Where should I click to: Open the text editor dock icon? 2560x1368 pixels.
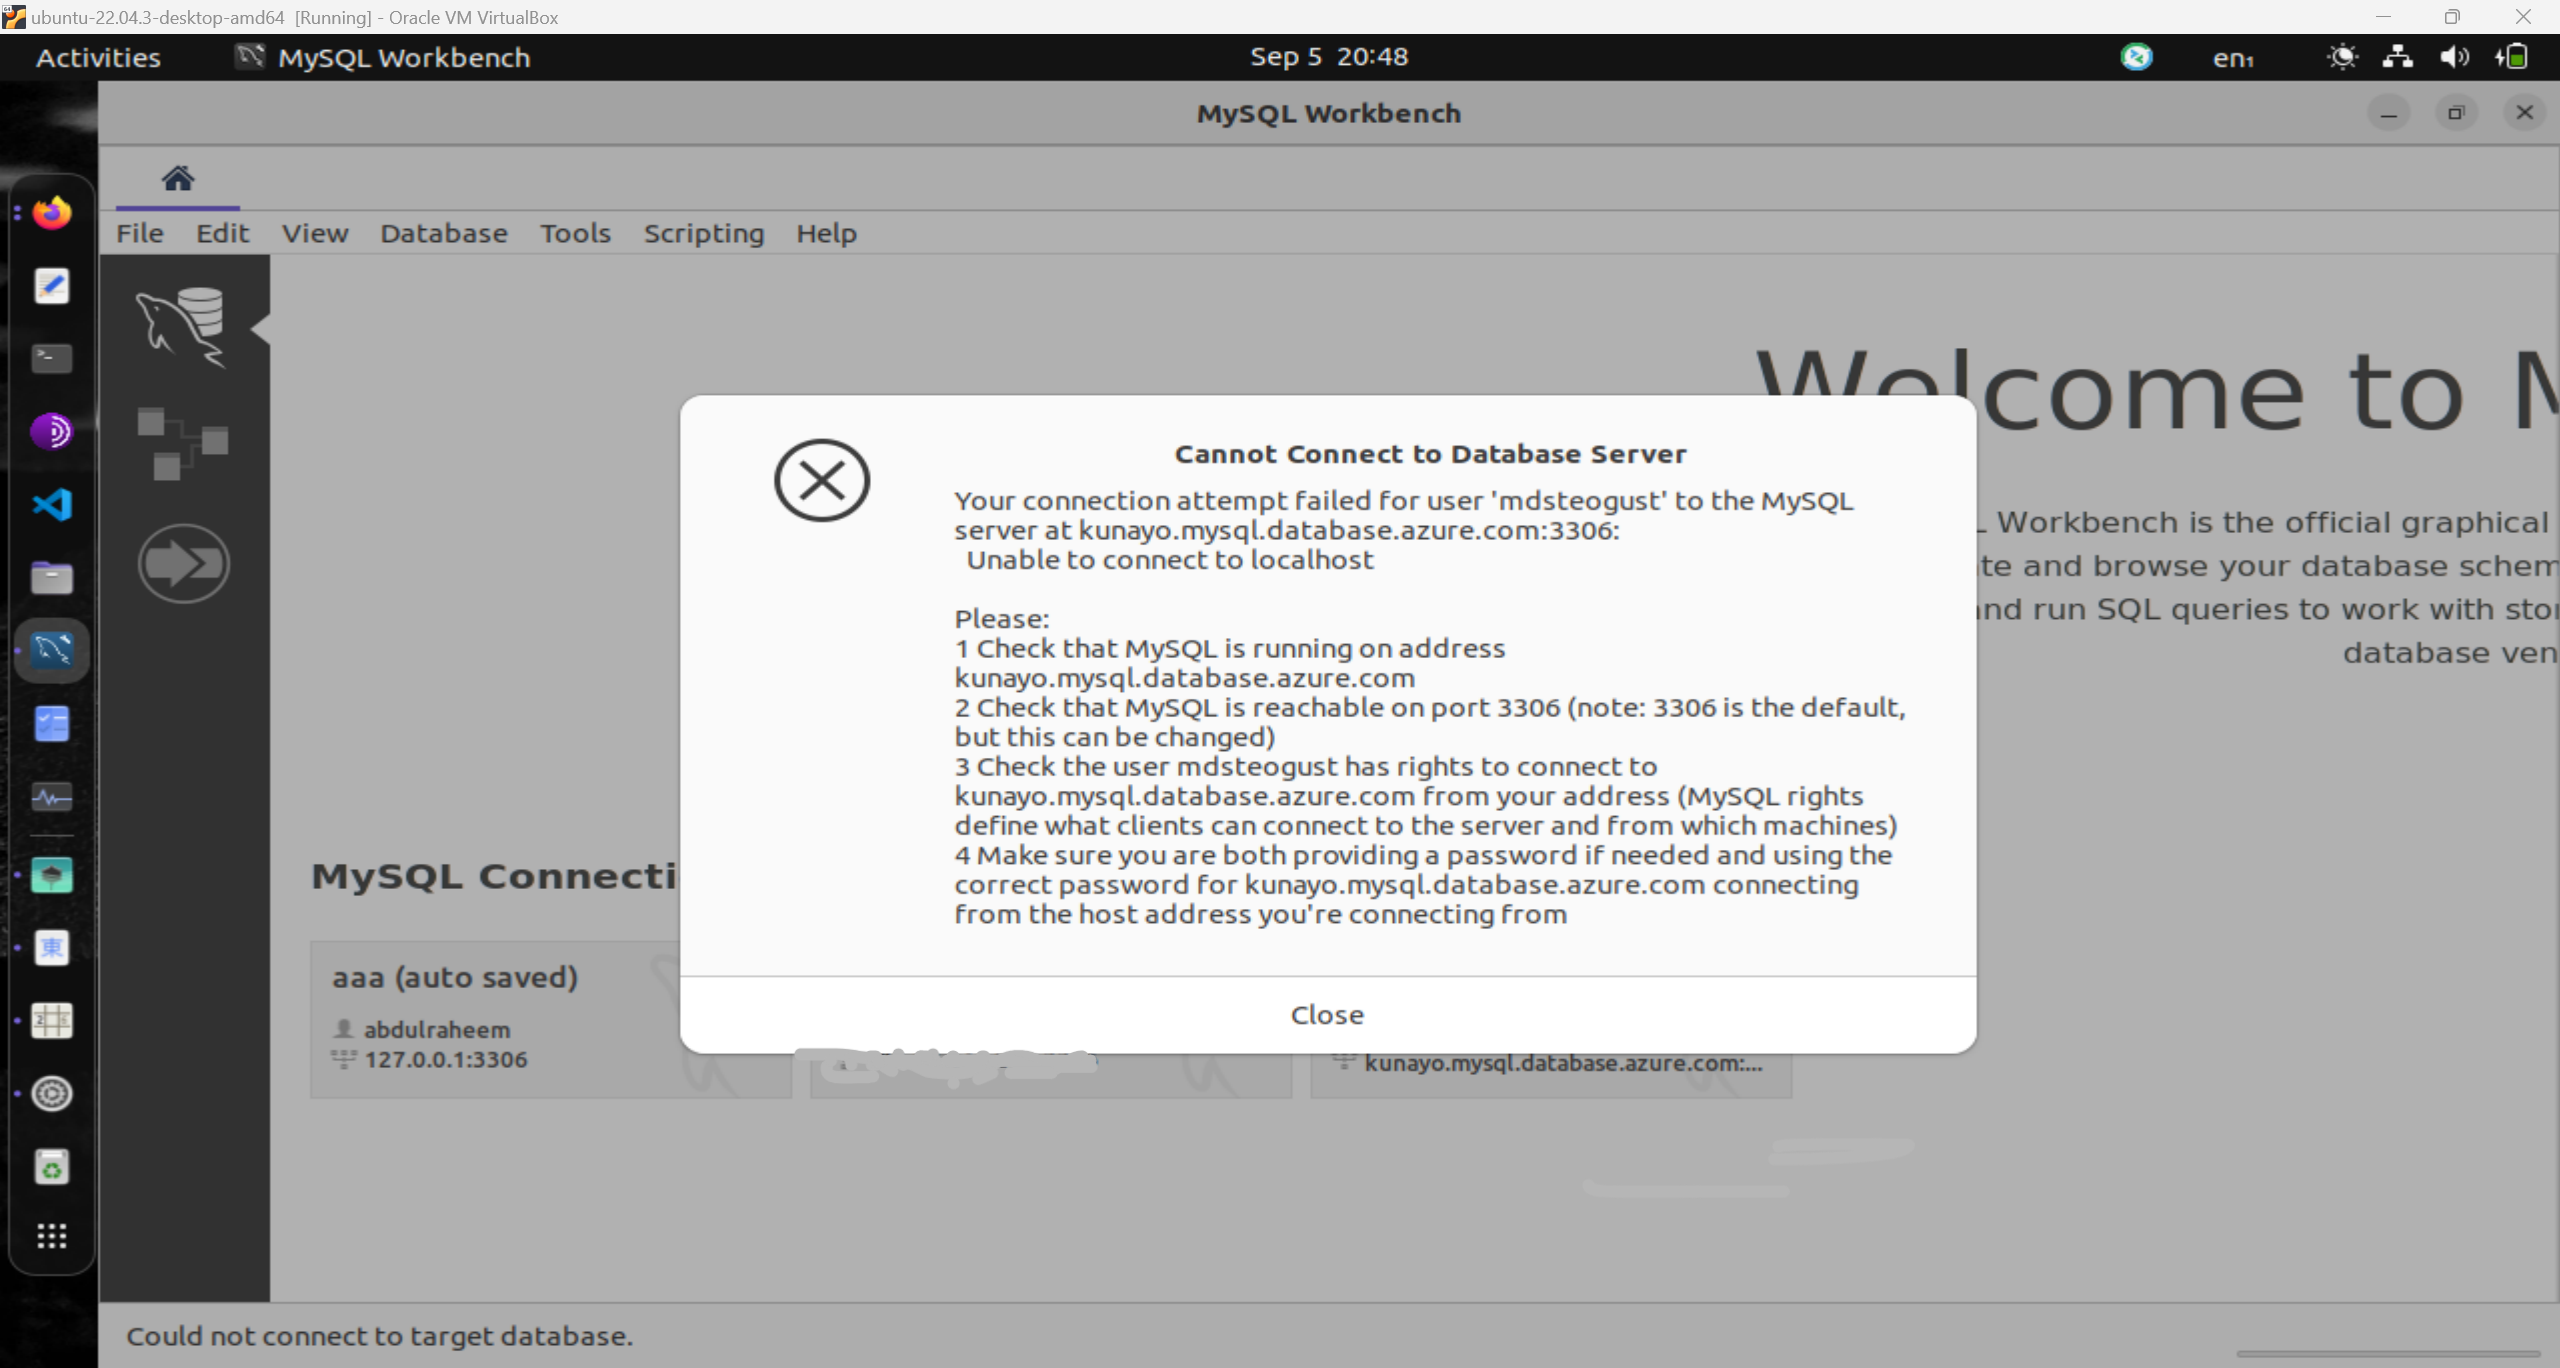pyautogui.click(x=52, y=286)
